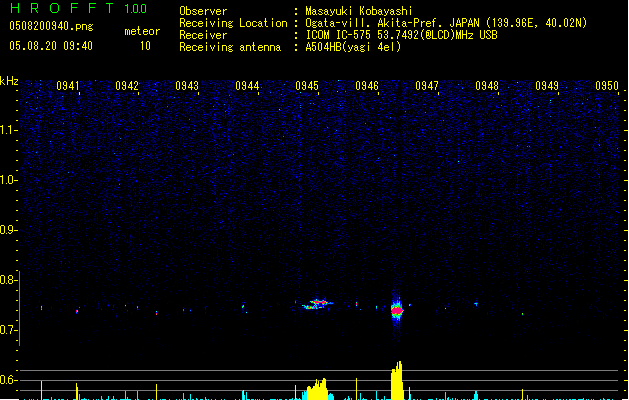Click the date stamp 05.08.20 09:40
Image resolution: width=629 pixels, height=400 pixels.
coord(51,46)
